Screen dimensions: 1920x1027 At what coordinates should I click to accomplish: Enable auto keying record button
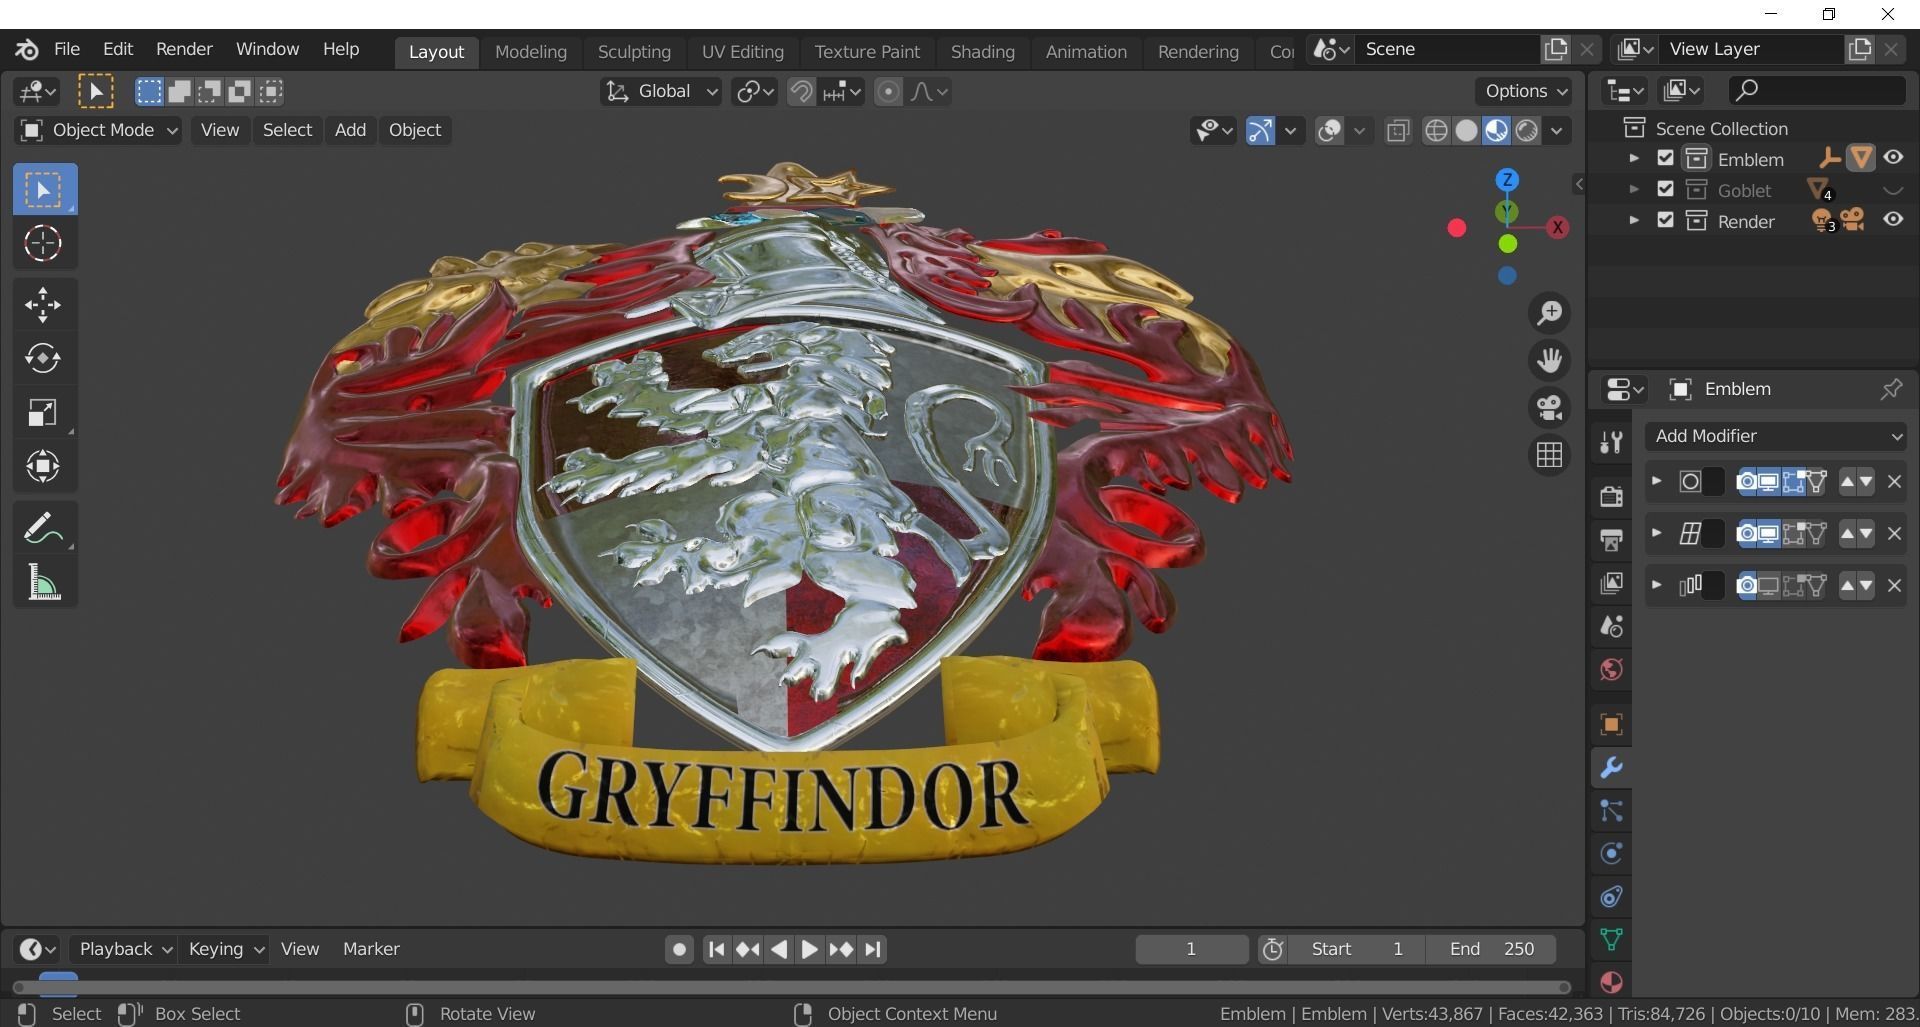679,949
